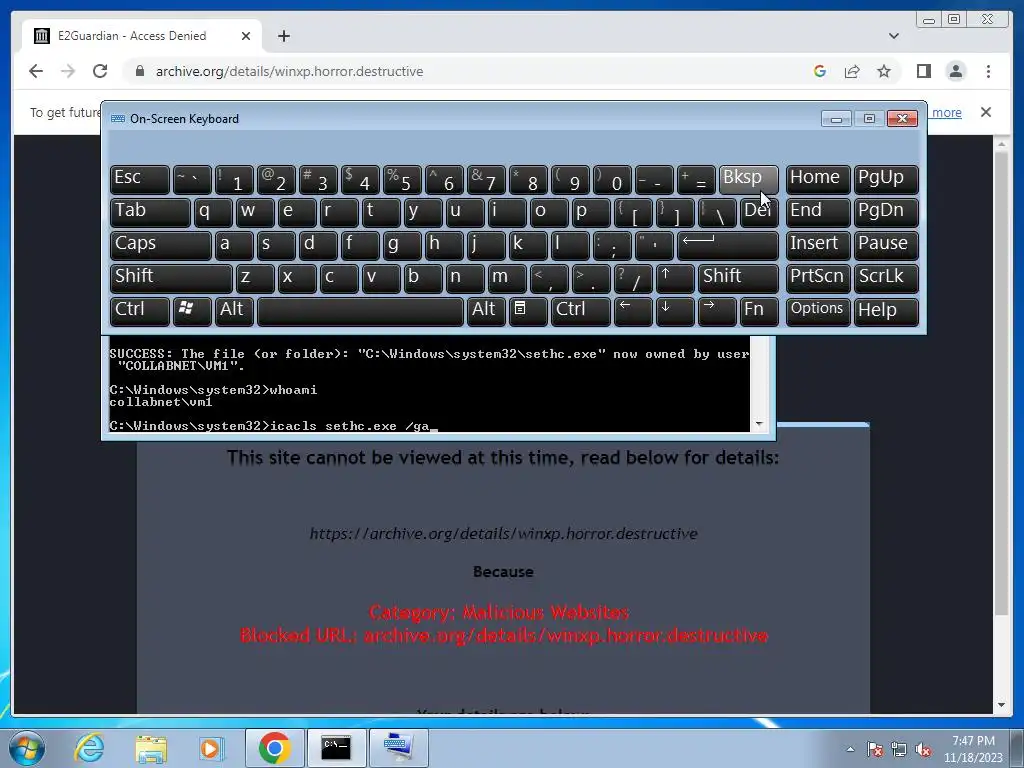This screenshot has height=768, width=1024.
Task: Click the left arrow key
Action: 633,310
